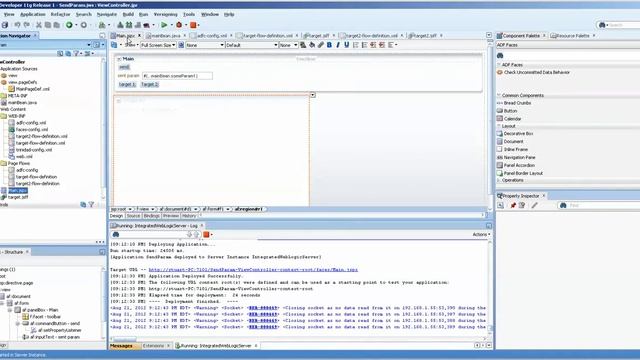
Task: Close the Main.jspx editor tab
Action: click(139, 36)
